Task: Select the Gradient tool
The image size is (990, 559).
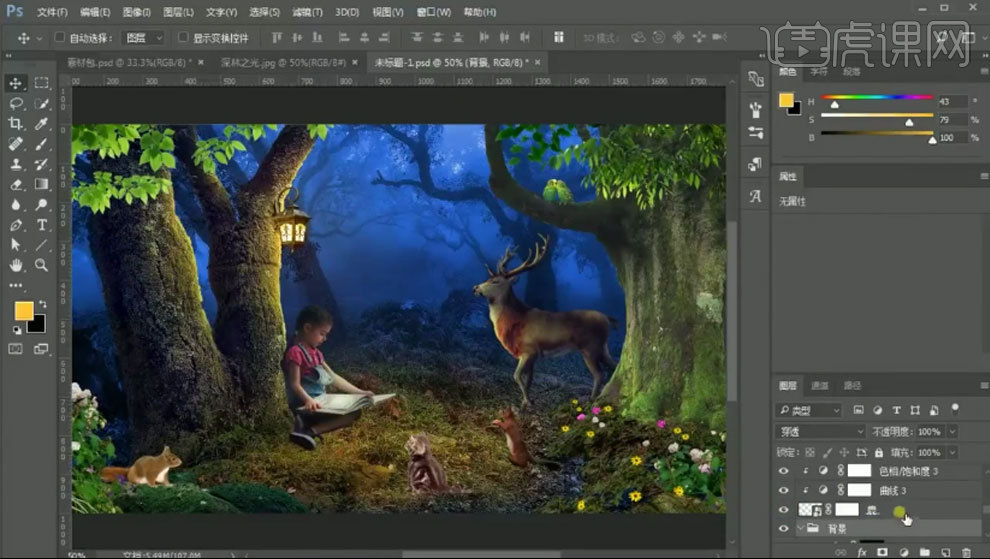Action: coord(42,184)
